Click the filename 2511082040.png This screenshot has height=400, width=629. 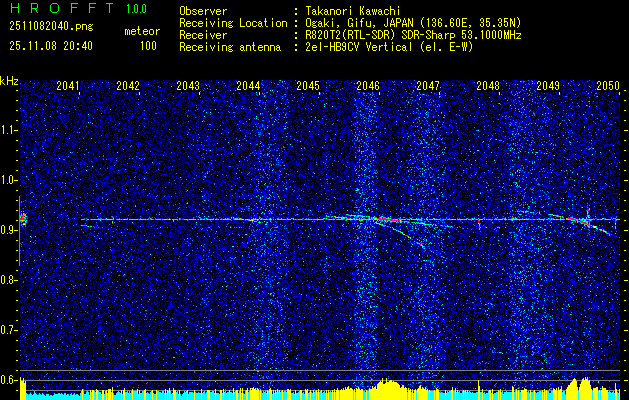[x=51, y=27]
